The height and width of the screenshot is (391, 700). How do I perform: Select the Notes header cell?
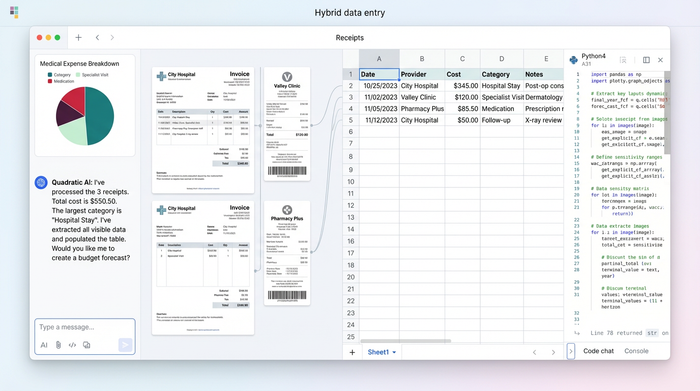[544, 74]
